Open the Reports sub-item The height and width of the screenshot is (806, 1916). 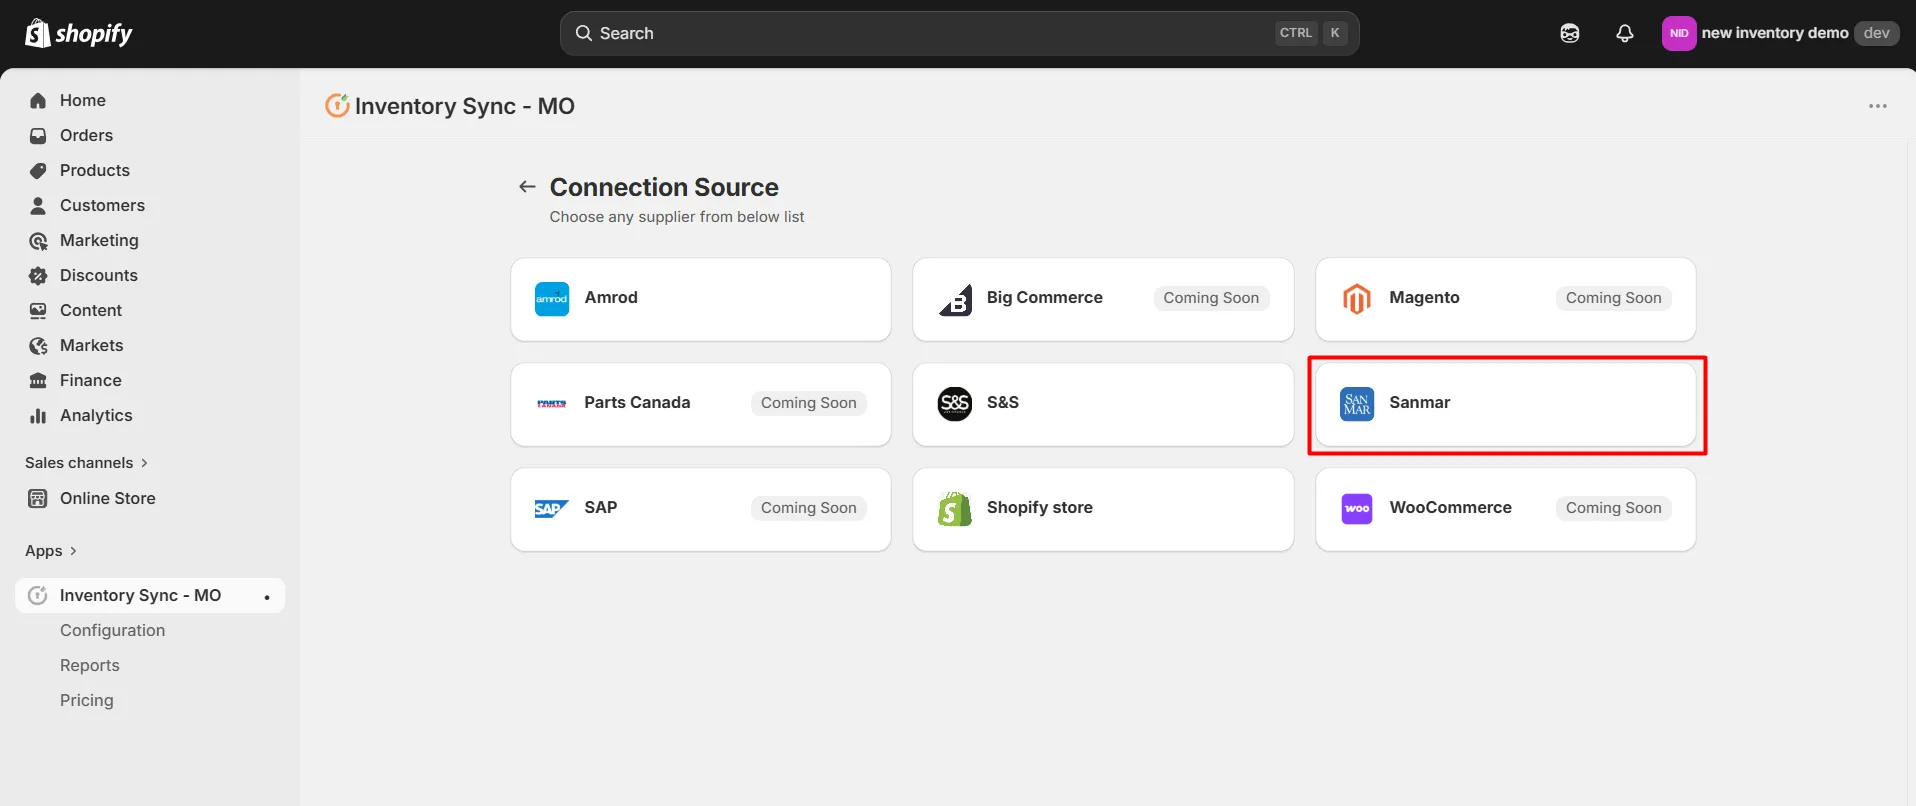[90, 665]
